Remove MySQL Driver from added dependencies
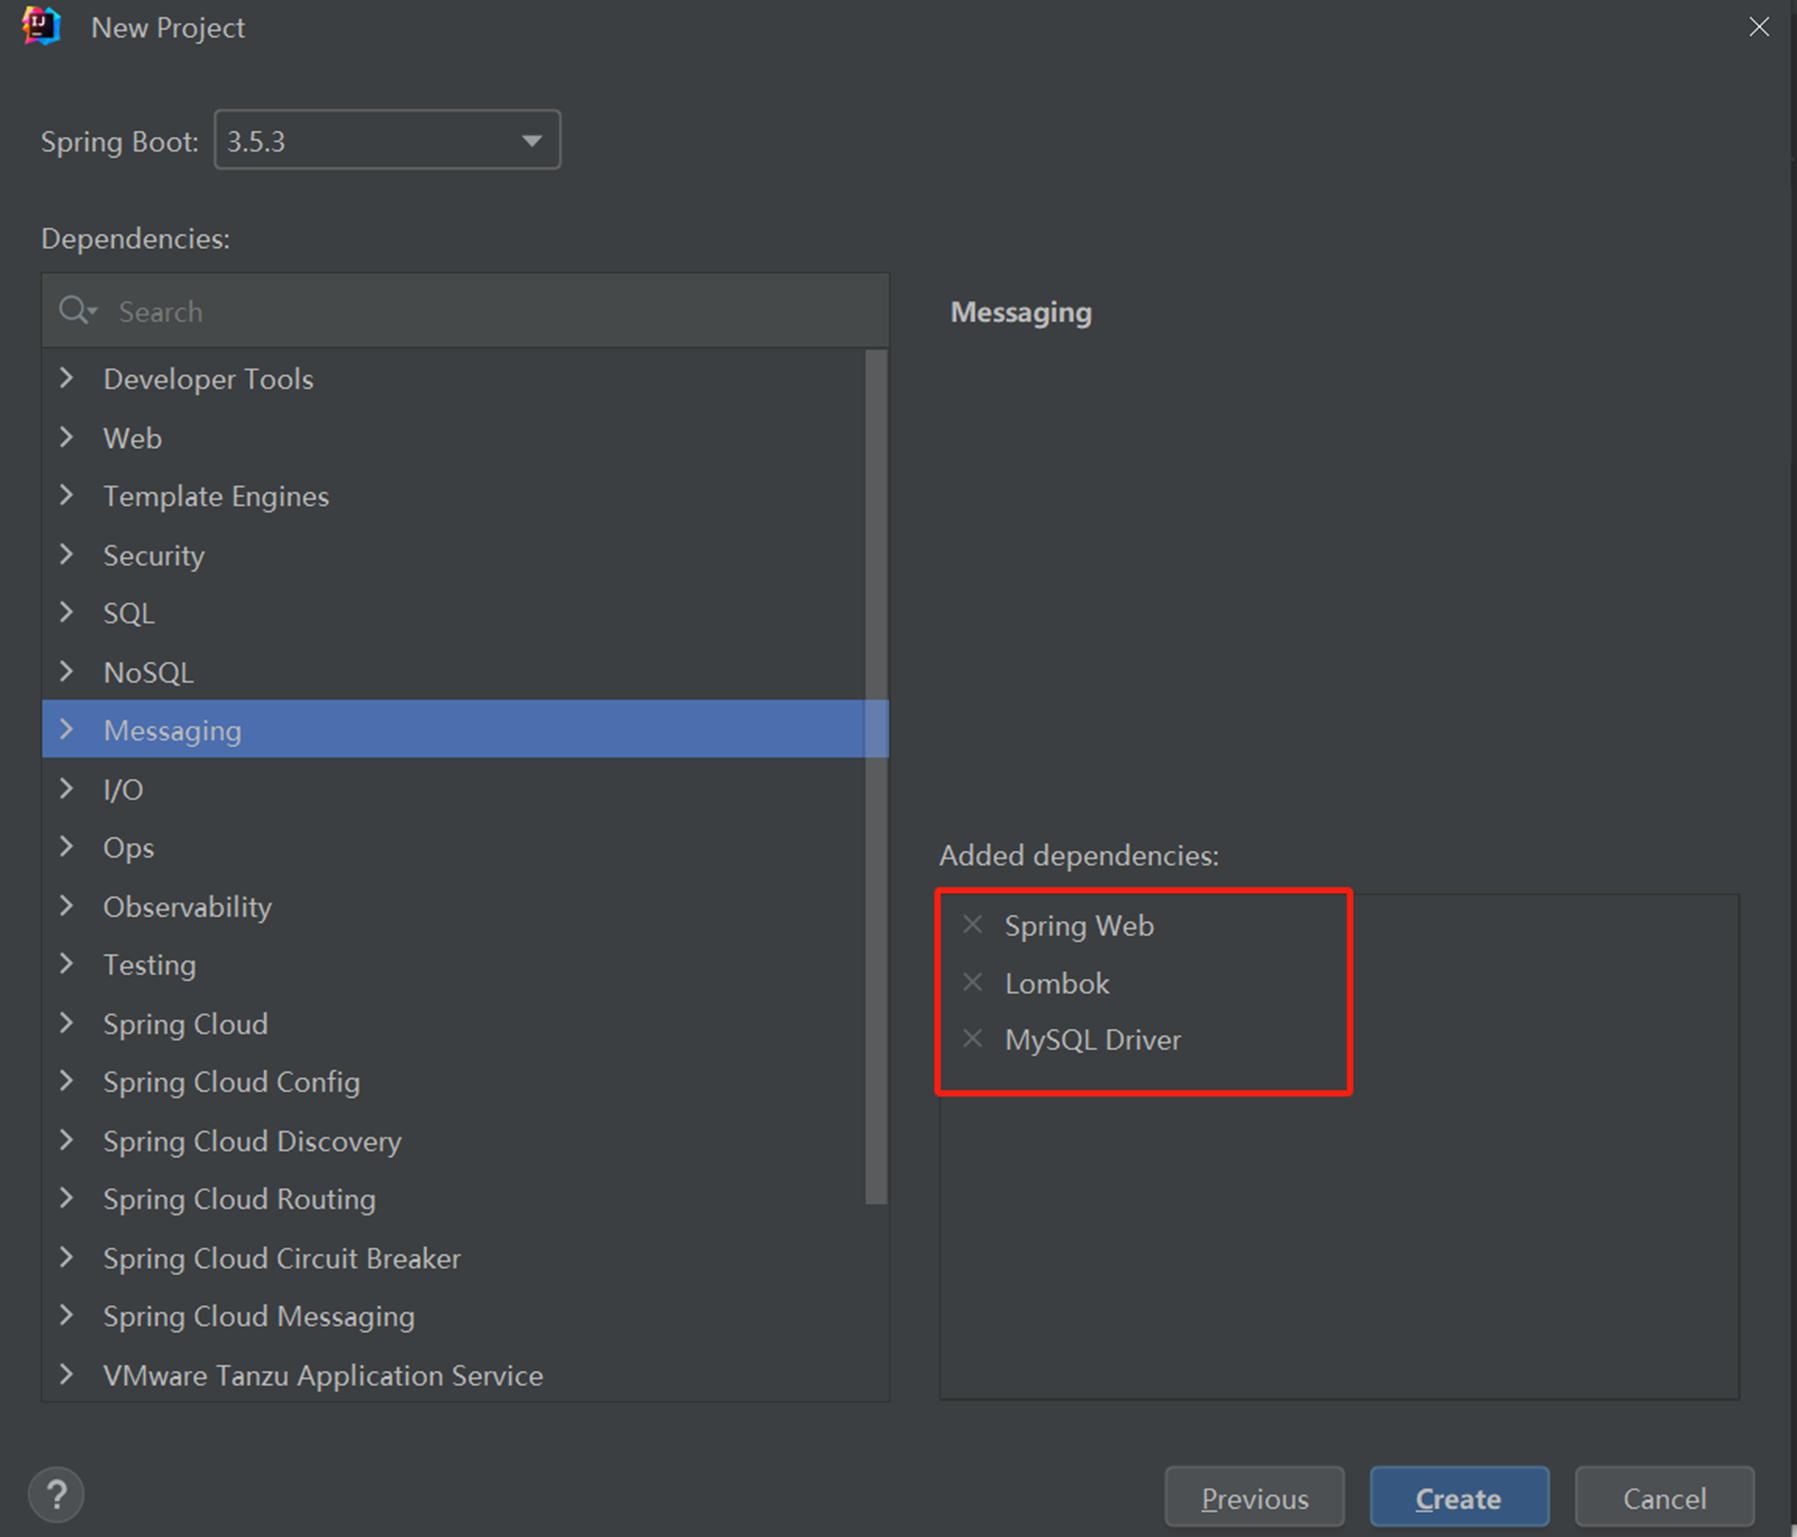This screenshot has width=1797, height=1537. point(972,1038)
